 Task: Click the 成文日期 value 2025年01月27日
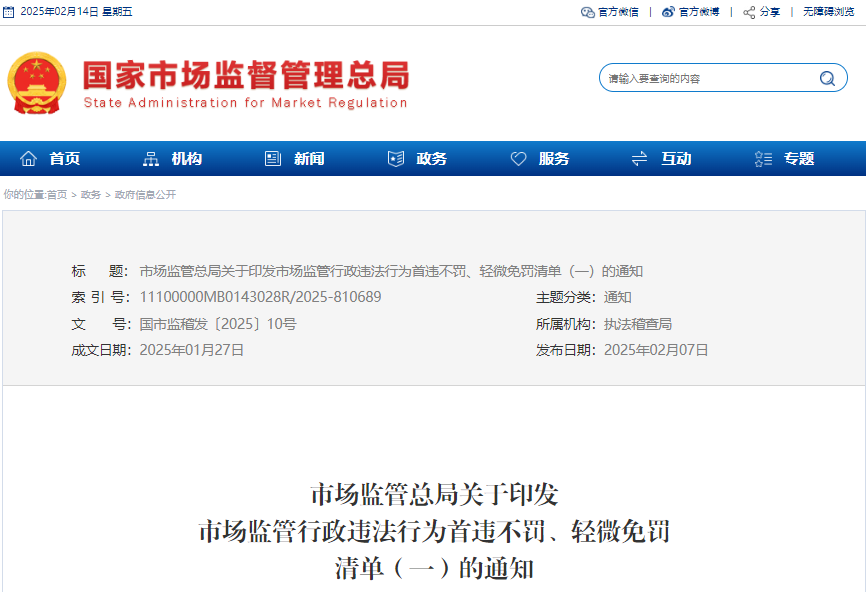(x=191, y=350)
